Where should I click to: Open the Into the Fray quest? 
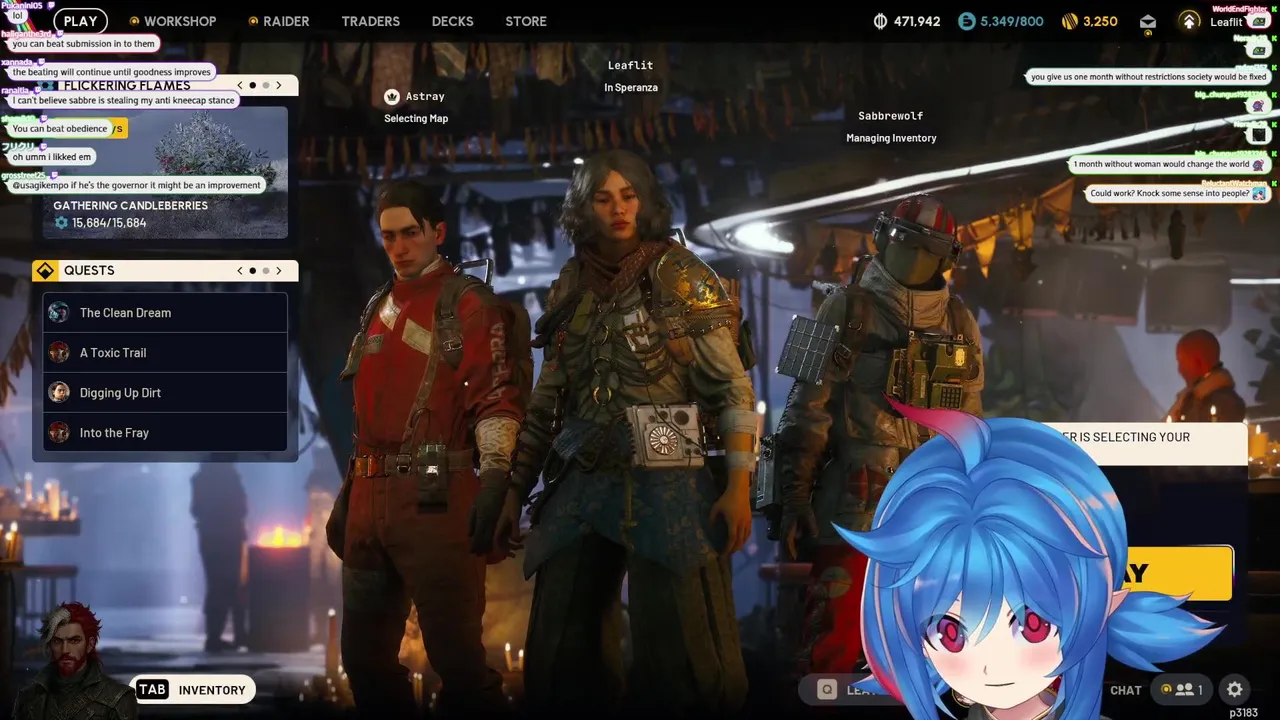pyautogui.click(x=165, y=432)
